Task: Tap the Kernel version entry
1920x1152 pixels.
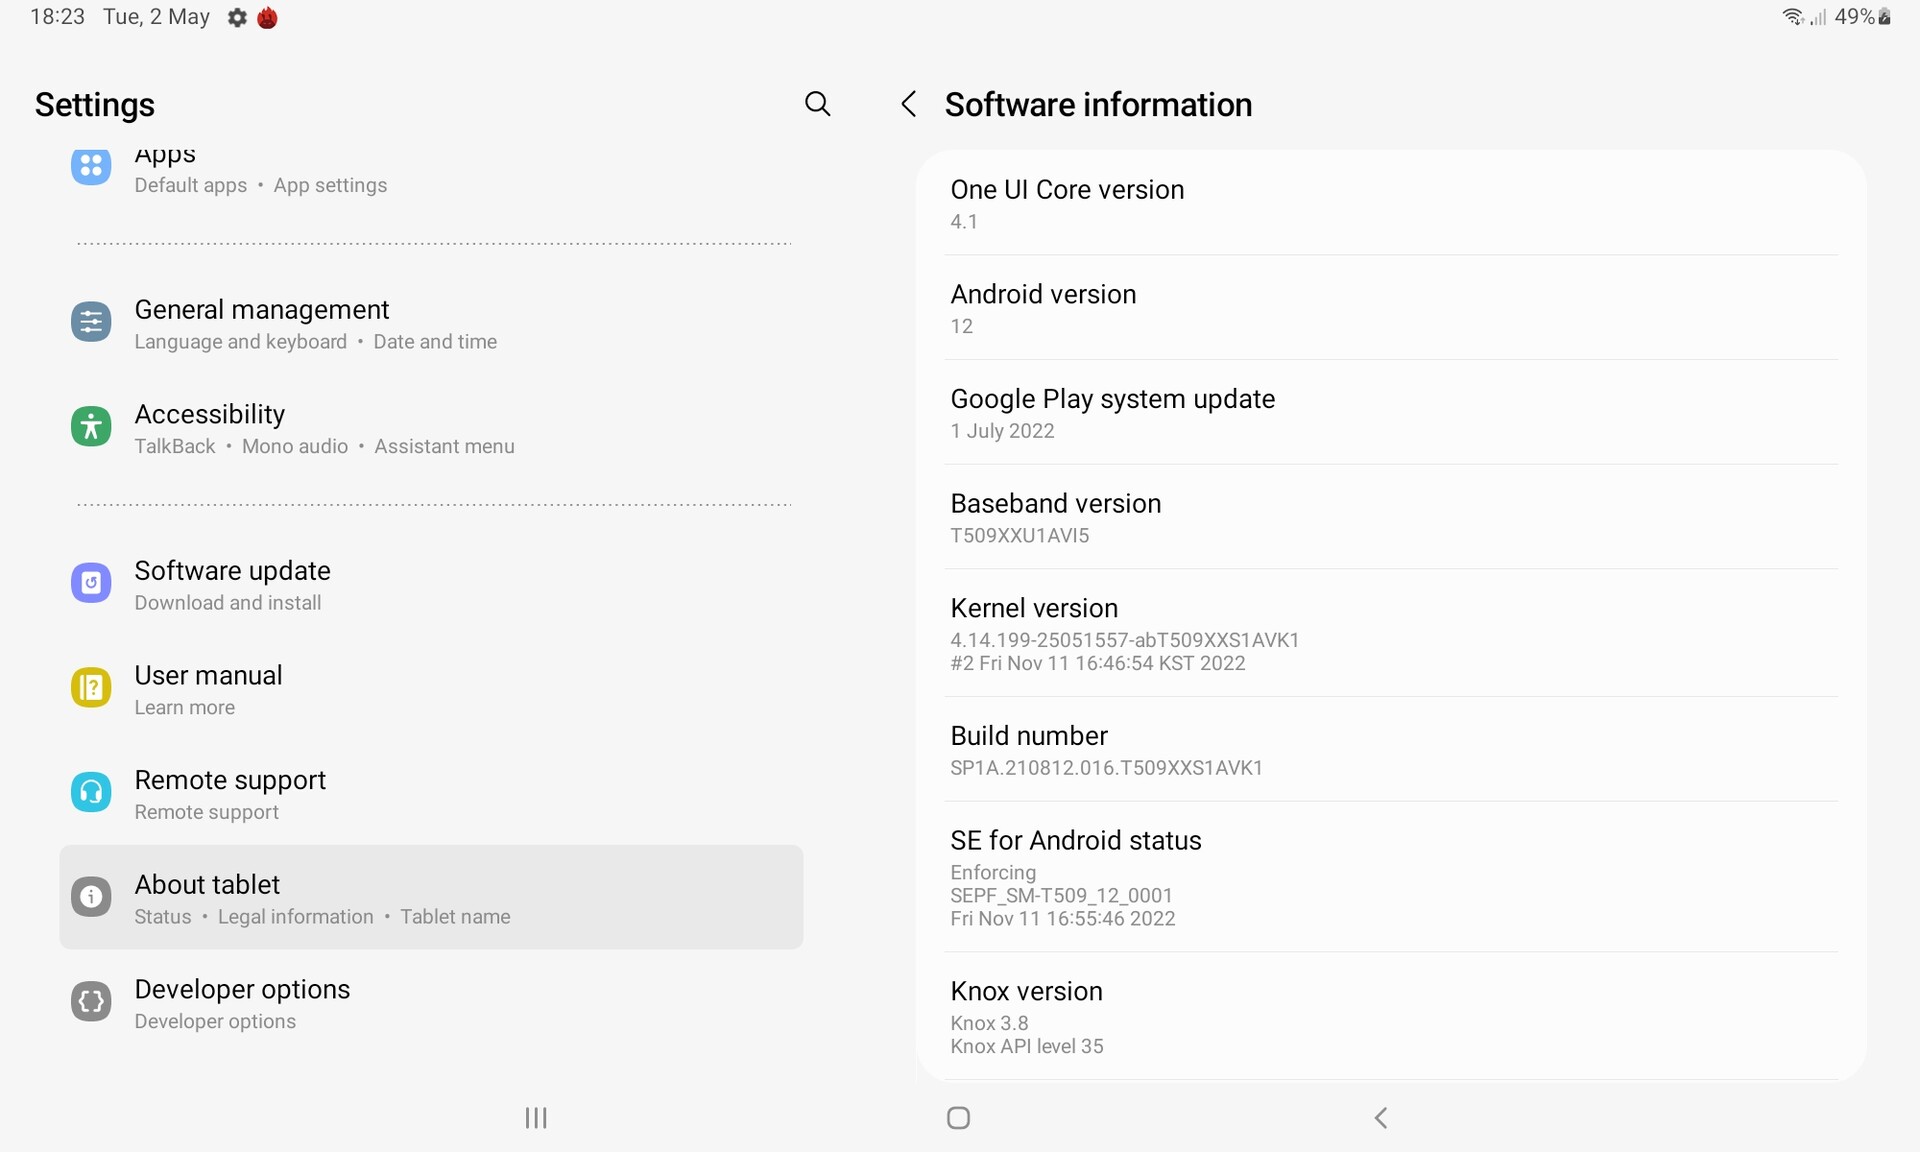Action: (x=1390, y=634)
